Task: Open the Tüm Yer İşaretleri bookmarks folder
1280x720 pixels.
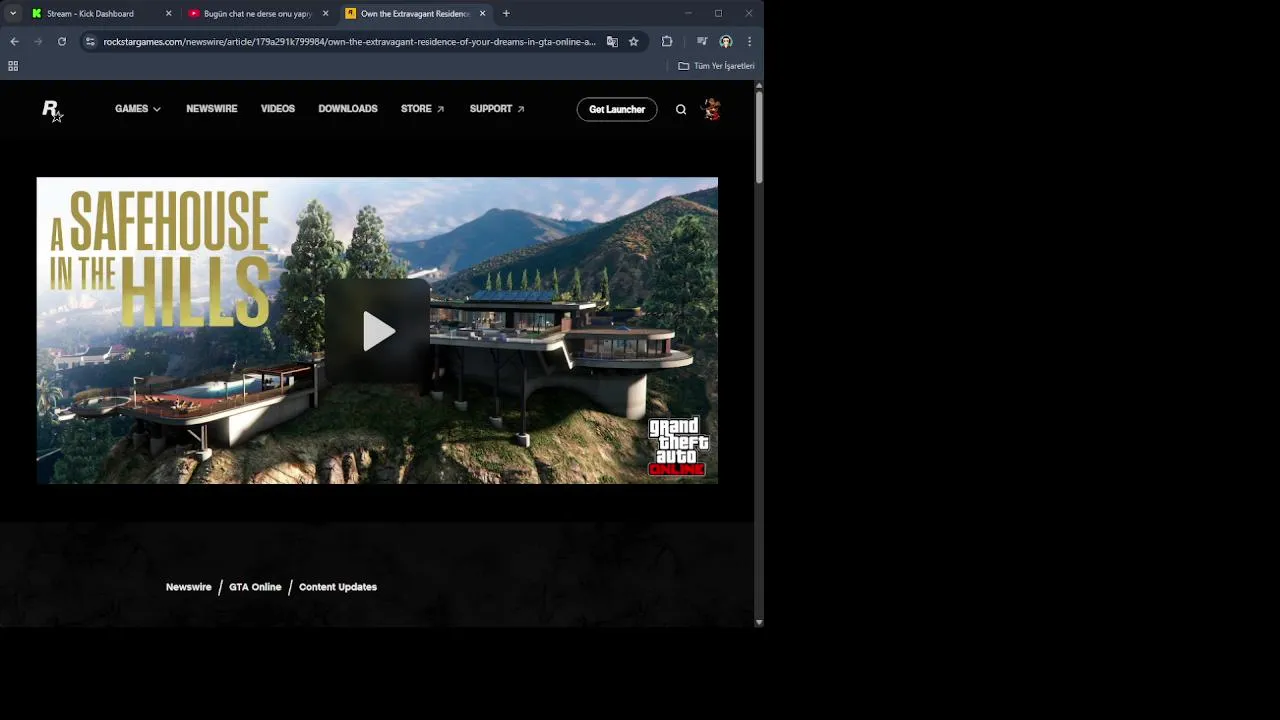Action: click(x=716, y=66)
